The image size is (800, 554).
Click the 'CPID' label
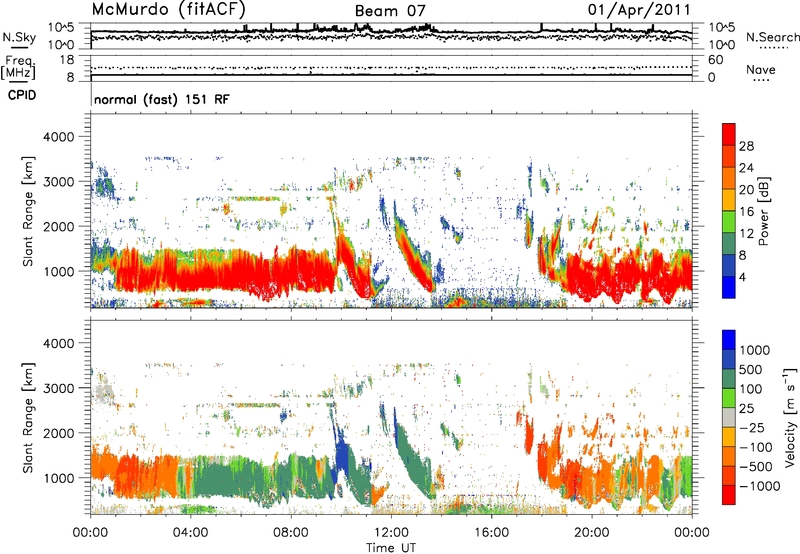coord(22,95)
